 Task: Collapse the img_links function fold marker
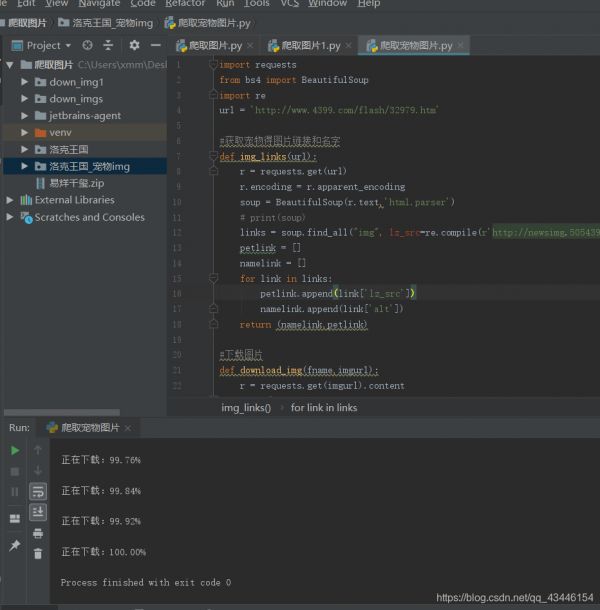213,156
